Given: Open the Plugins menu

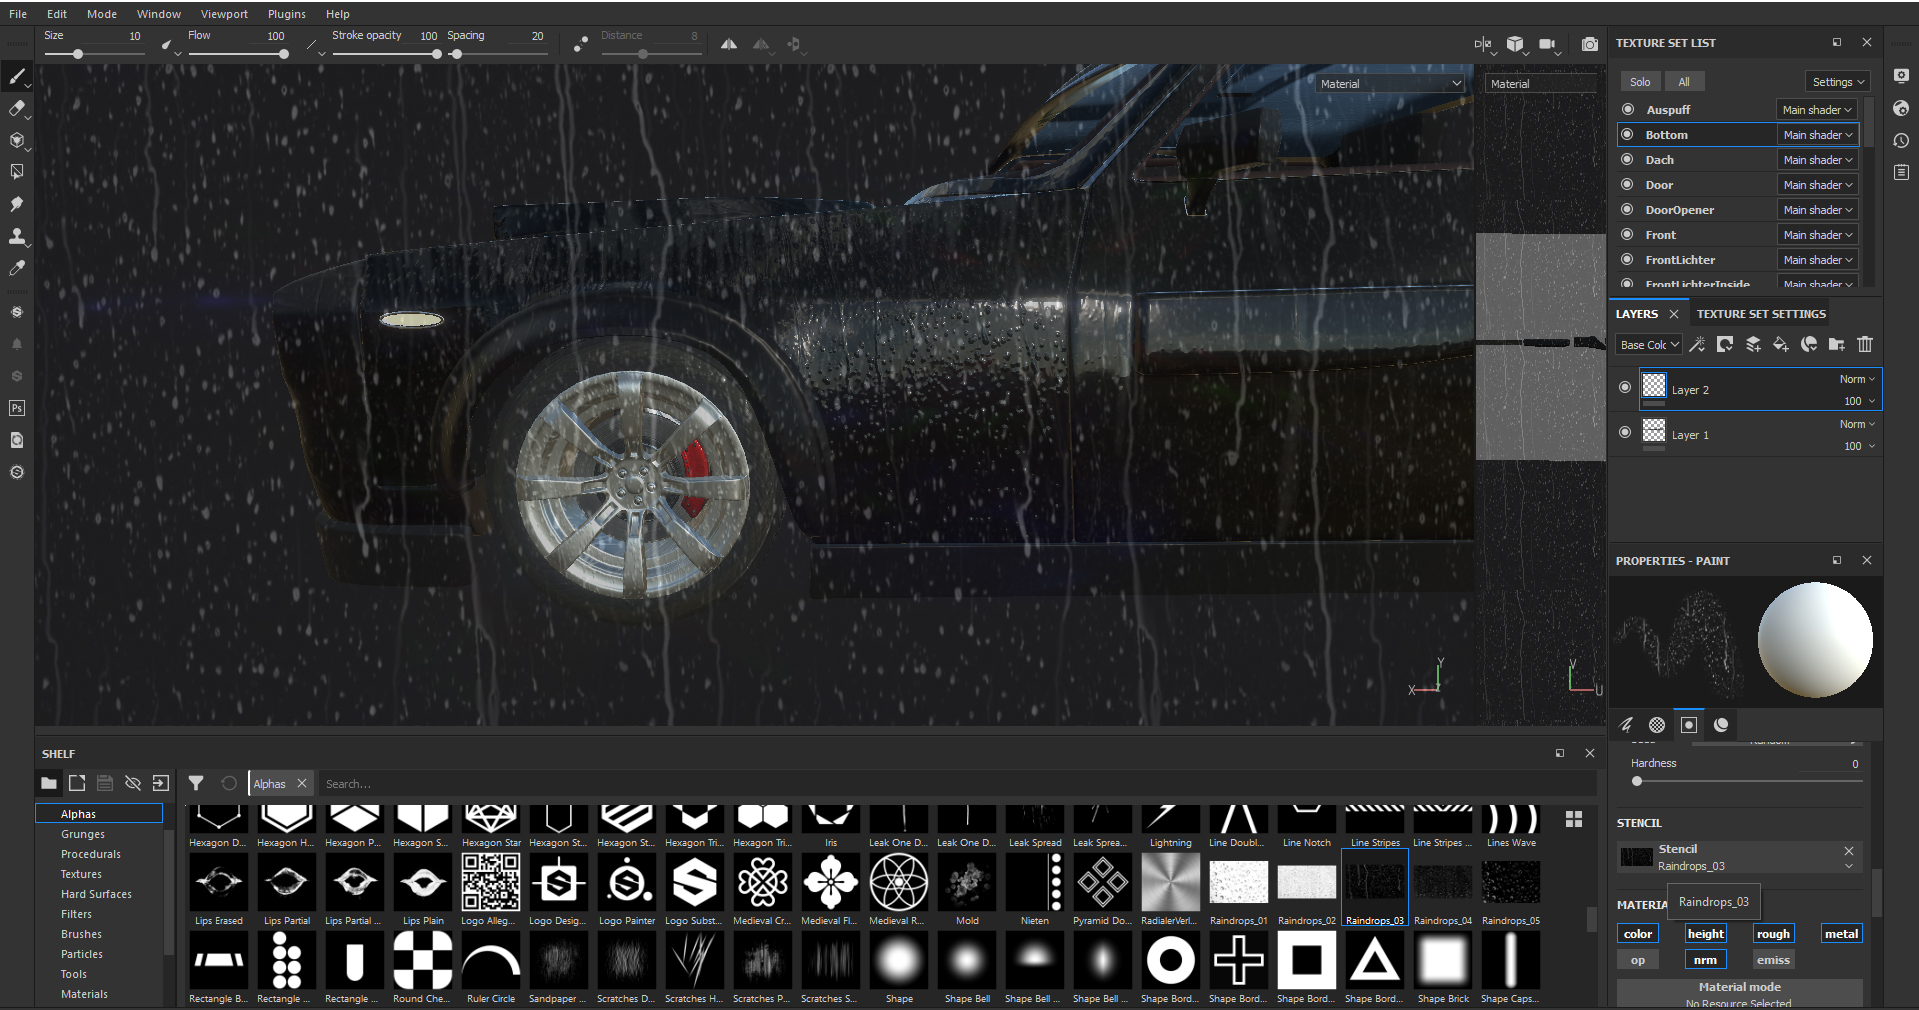Looking at the screenshot, I should 287,14.
